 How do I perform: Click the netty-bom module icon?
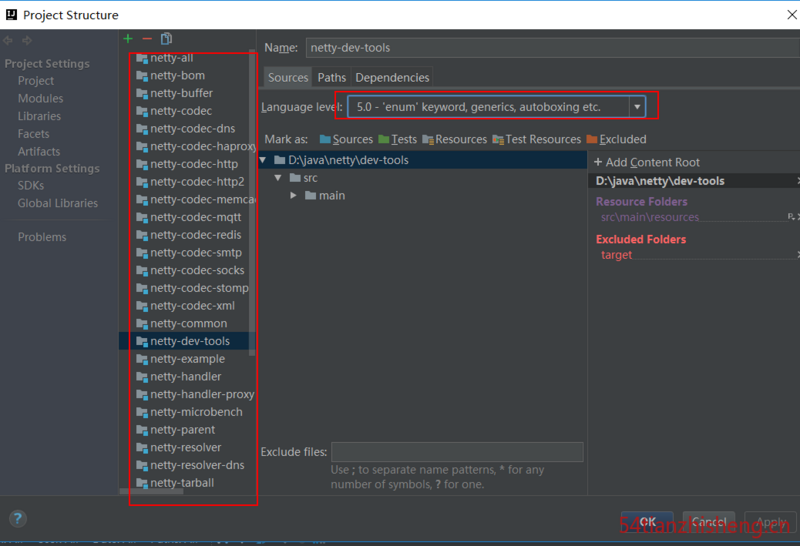coord(142,76)
